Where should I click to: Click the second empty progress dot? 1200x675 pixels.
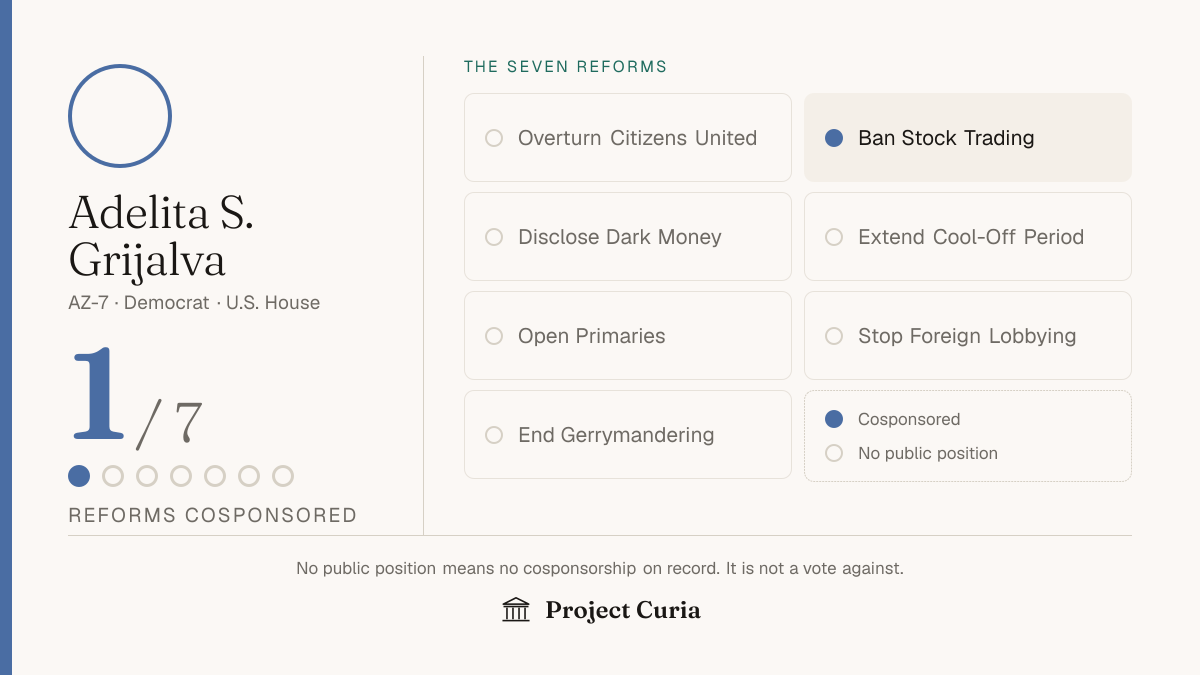(147, 476)
